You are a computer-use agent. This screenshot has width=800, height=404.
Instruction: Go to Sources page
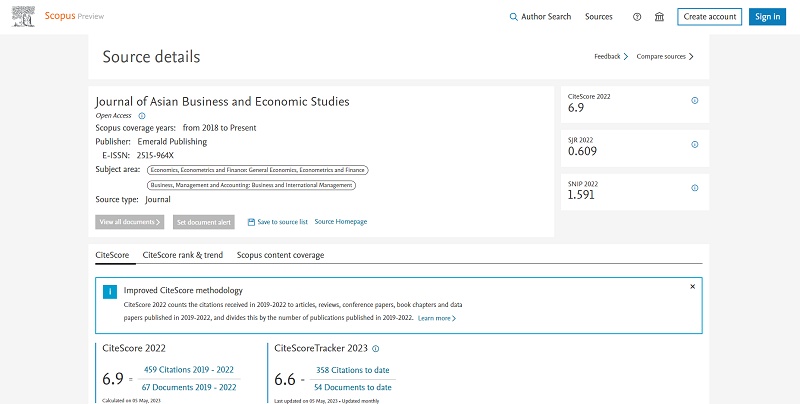(x=598, y=17)
